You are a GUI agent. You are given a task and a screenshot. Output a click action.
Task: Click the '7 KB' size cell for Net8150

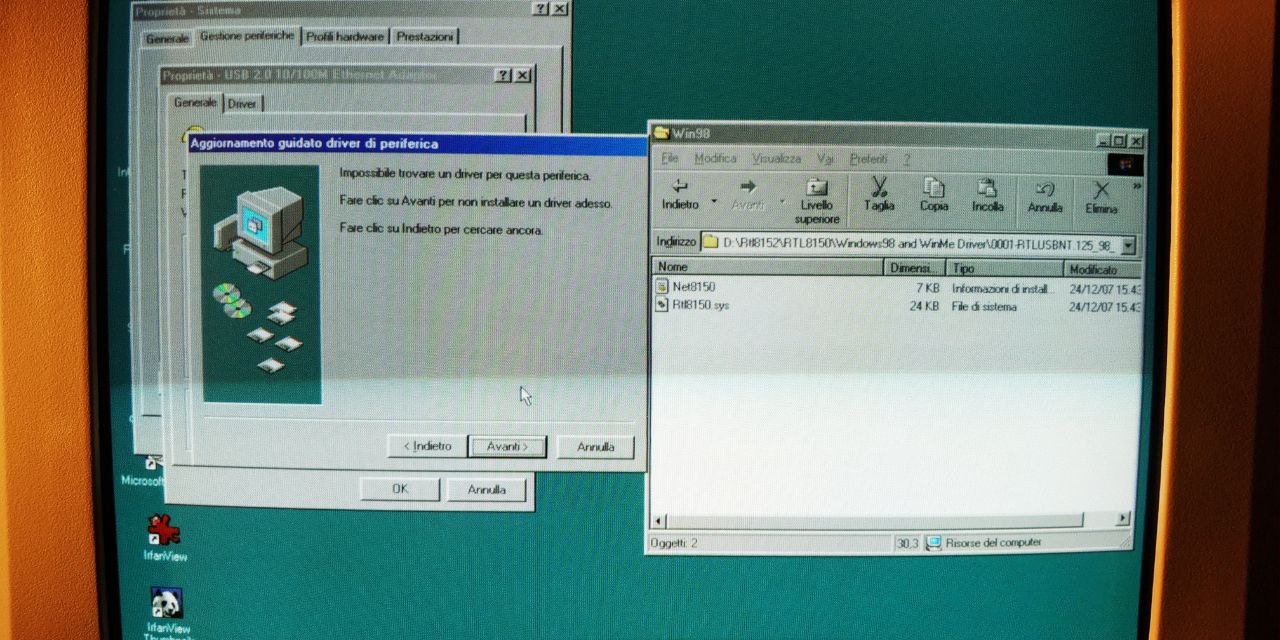(x=927, y=287)
